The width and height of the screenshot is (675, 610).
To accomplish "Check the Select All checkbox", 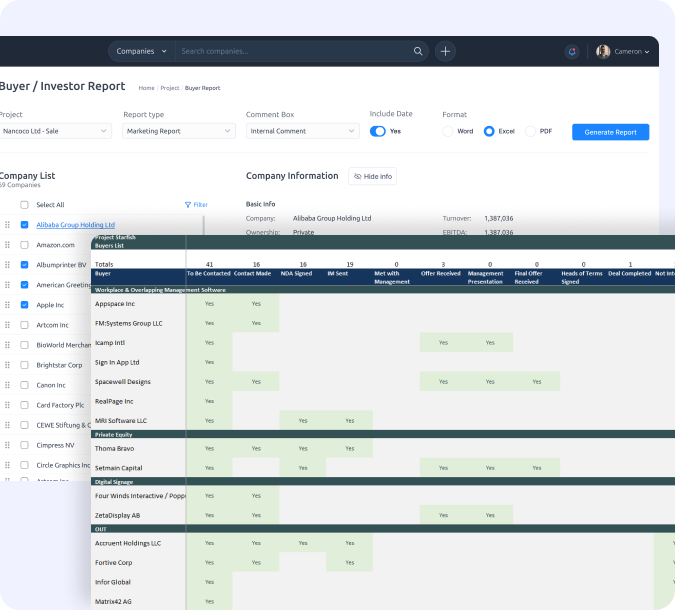I will (24, 204).
